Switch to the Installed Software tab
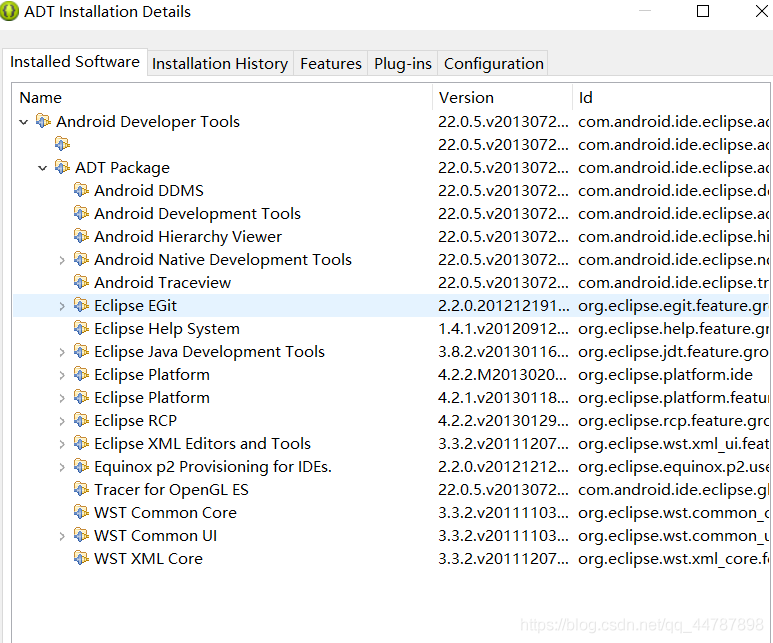This screenshot has width=773, height=643. [x=75, y=62]
